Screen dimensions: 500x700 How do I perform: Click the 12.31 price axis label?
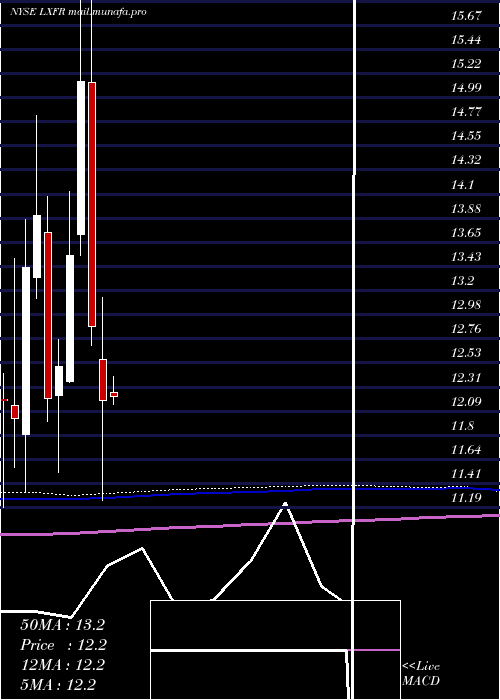[x=466, y=378]
